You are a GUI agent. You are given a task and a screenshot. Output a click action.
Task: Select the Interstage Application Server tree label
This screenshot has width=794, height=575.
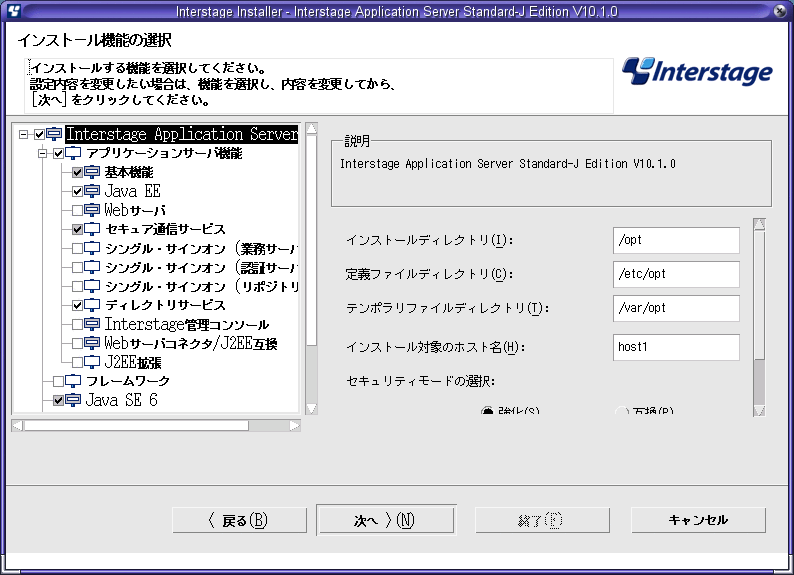[182, 134]
